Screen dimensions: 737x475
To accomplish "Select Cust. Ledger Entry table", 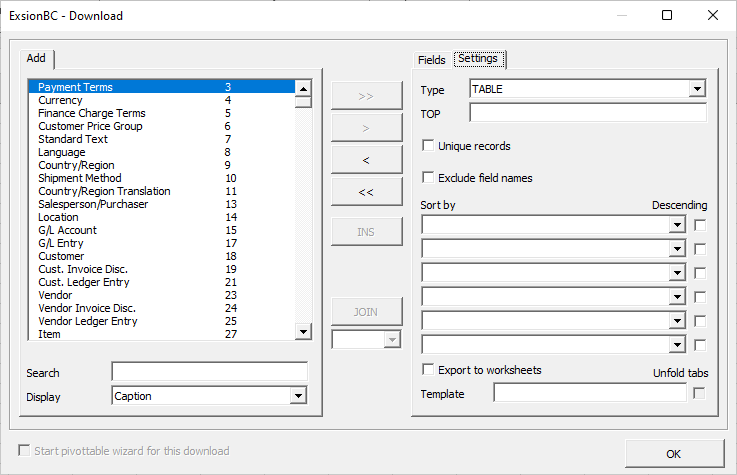I will 161,282.
